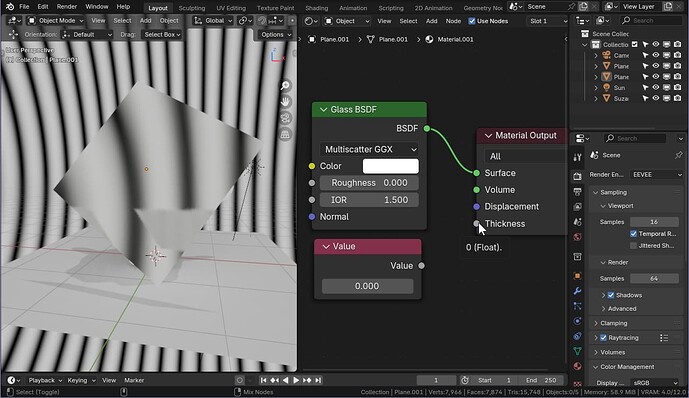Click the Value node 0.000 field
The width and height of the screenshot is (689, 398).
367,286
